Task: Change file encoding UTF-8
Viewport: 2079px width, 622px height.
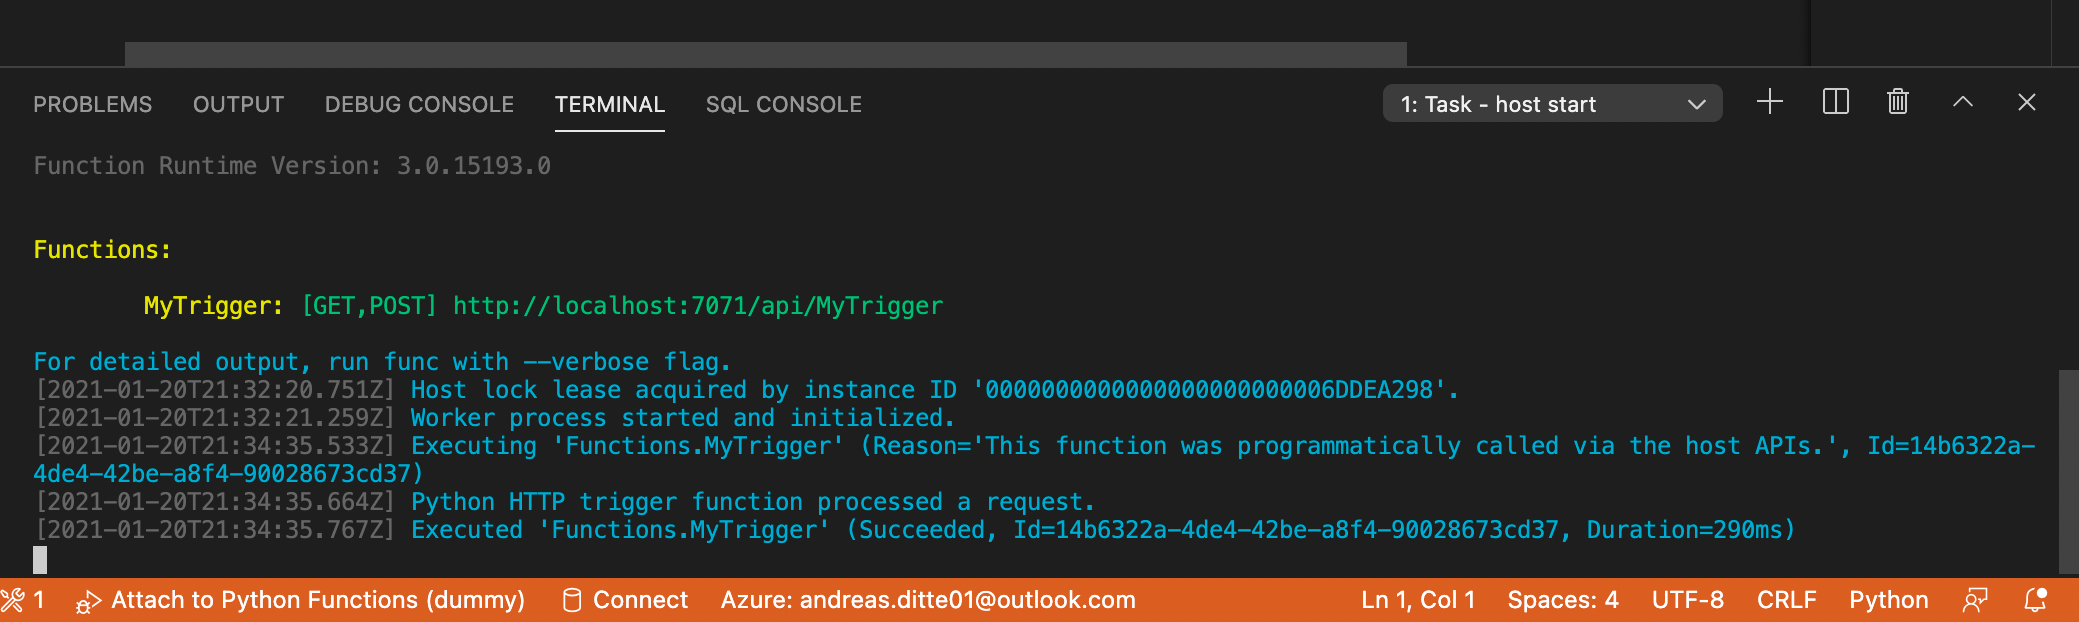Action: pos(1687,600)
